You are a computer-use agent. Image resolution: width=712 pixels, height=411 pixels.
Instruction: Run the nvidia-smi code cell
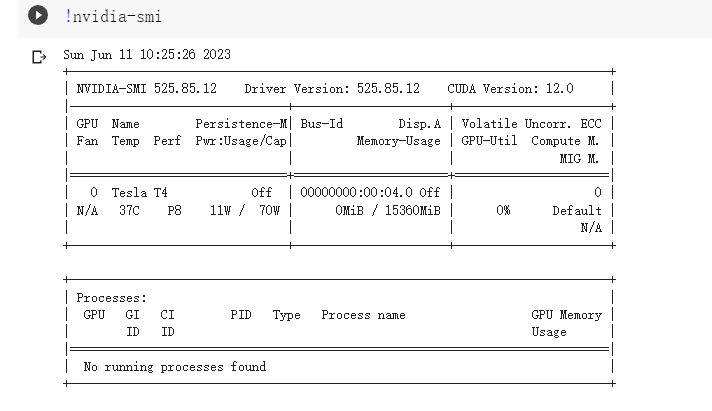(x=38, y=16)
